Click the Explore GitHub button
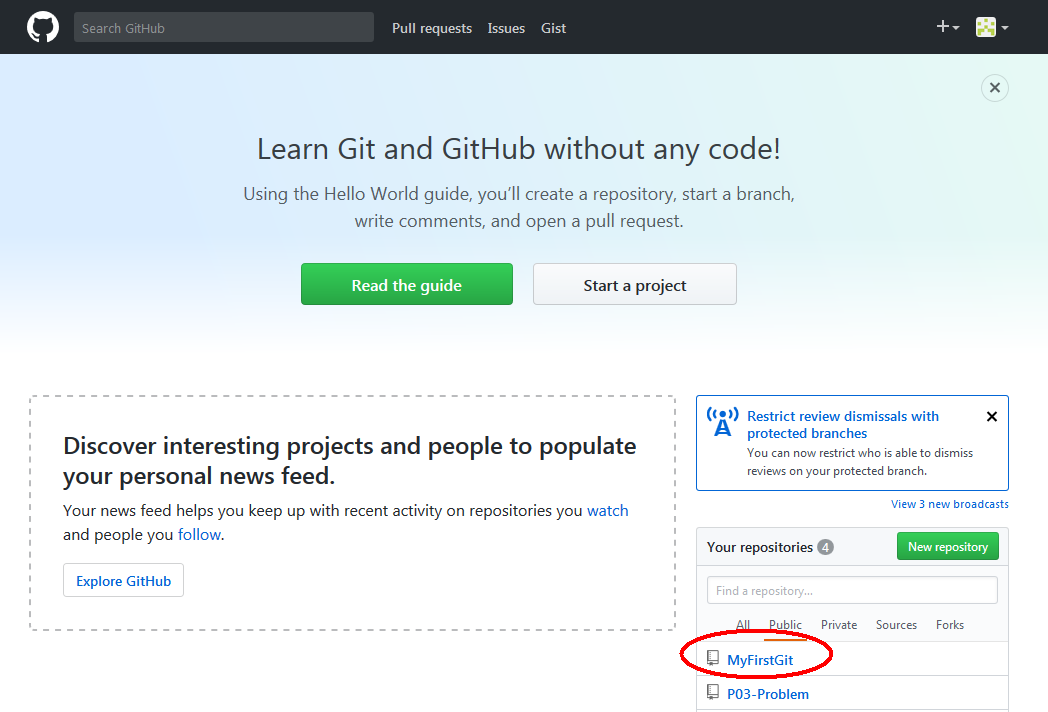The width and height of the screenshot is (1048, 712). (123, 581)
